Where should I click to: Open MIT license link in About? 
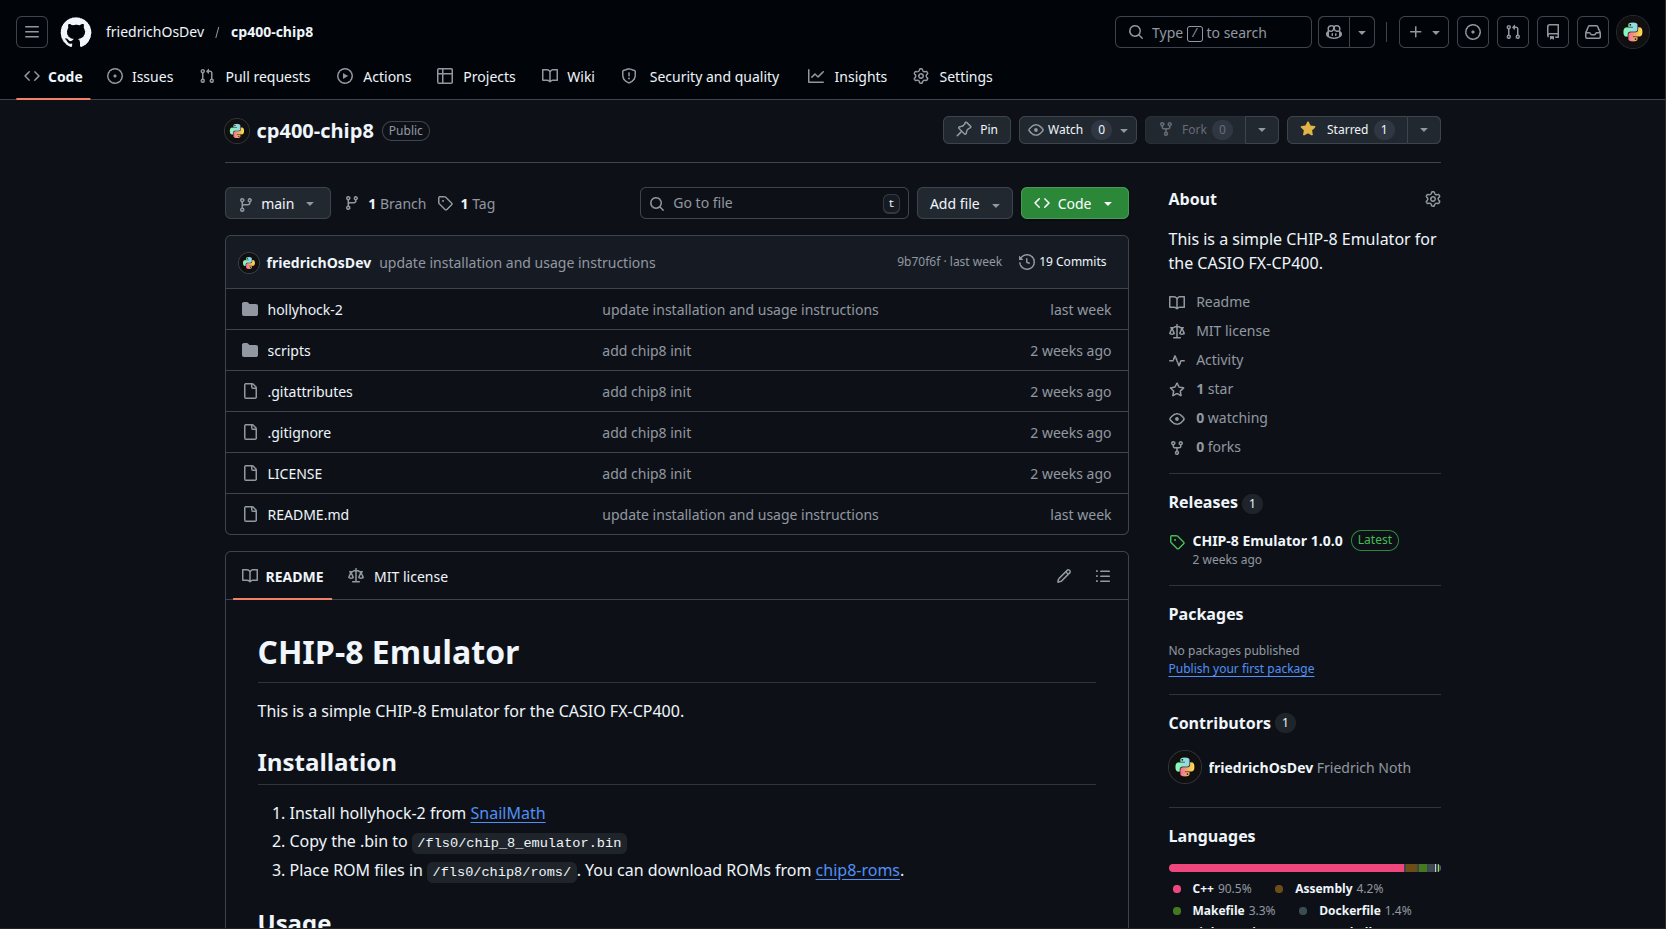point(1220,331)
